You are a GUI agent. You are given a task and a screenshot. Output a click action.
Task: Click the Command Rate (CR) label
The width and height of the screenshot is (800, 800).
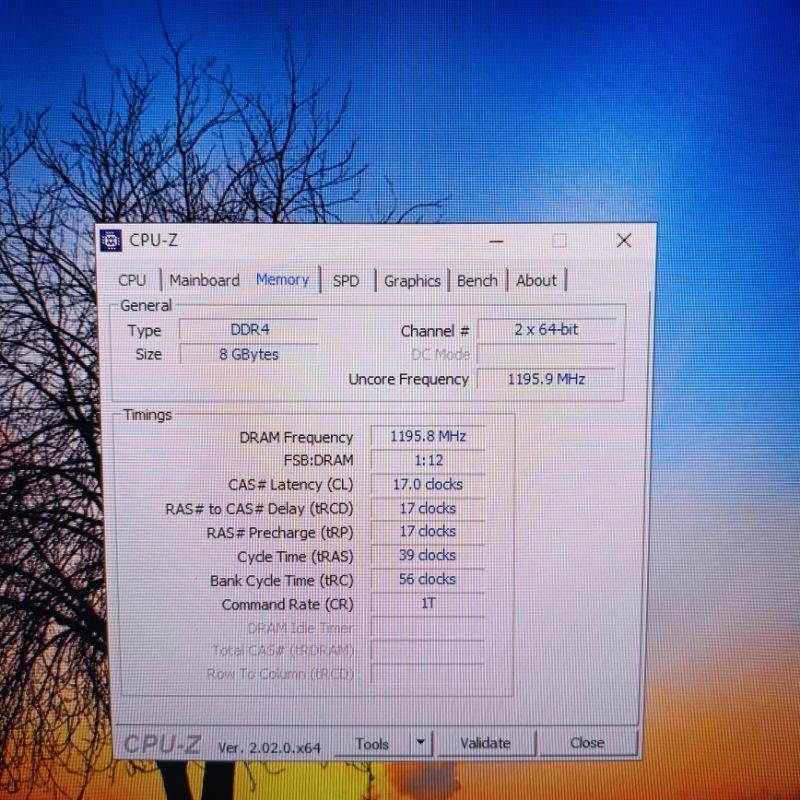tap(287, 605)
